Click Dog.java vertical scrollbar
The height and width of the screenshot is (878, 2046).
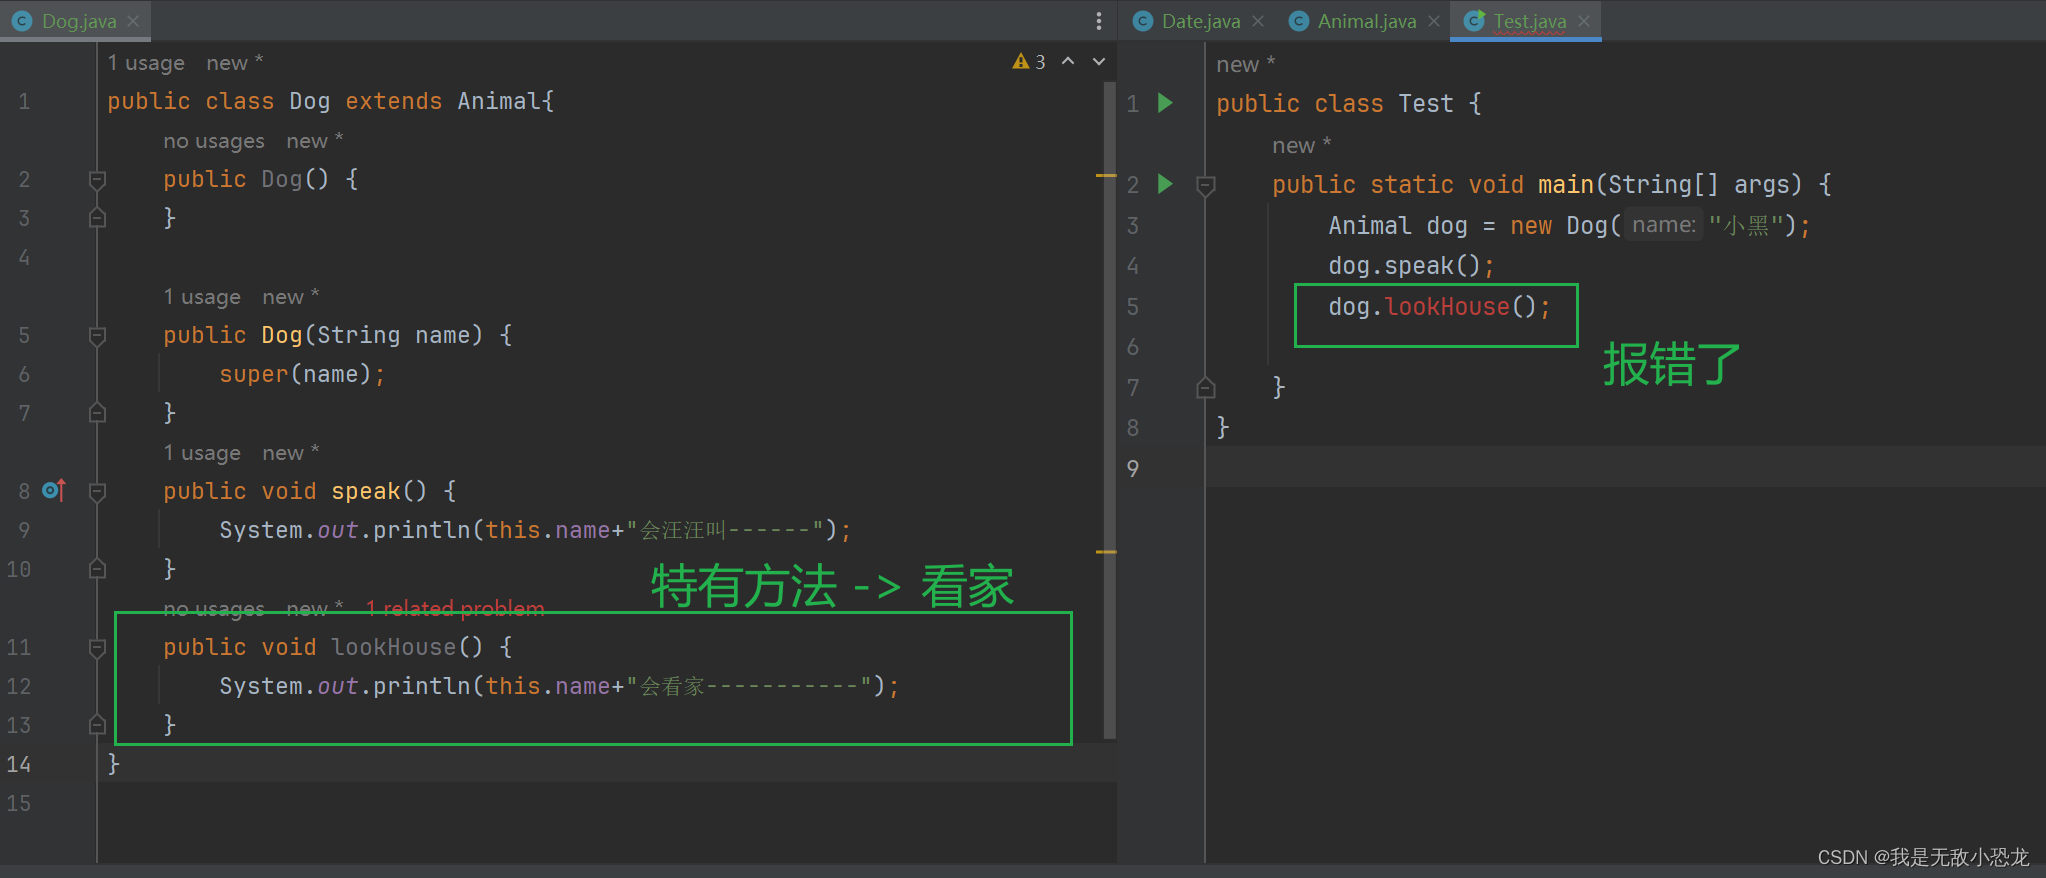click(1109, 411)
